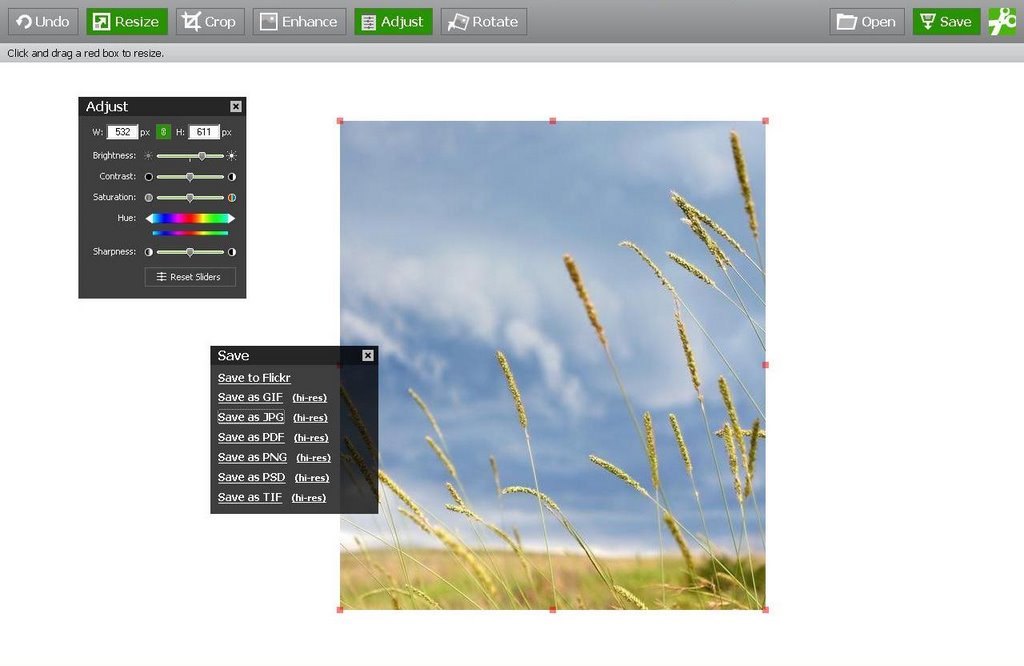Click the "Saturation:" label

pyautogui.click(x=114, y=197)
